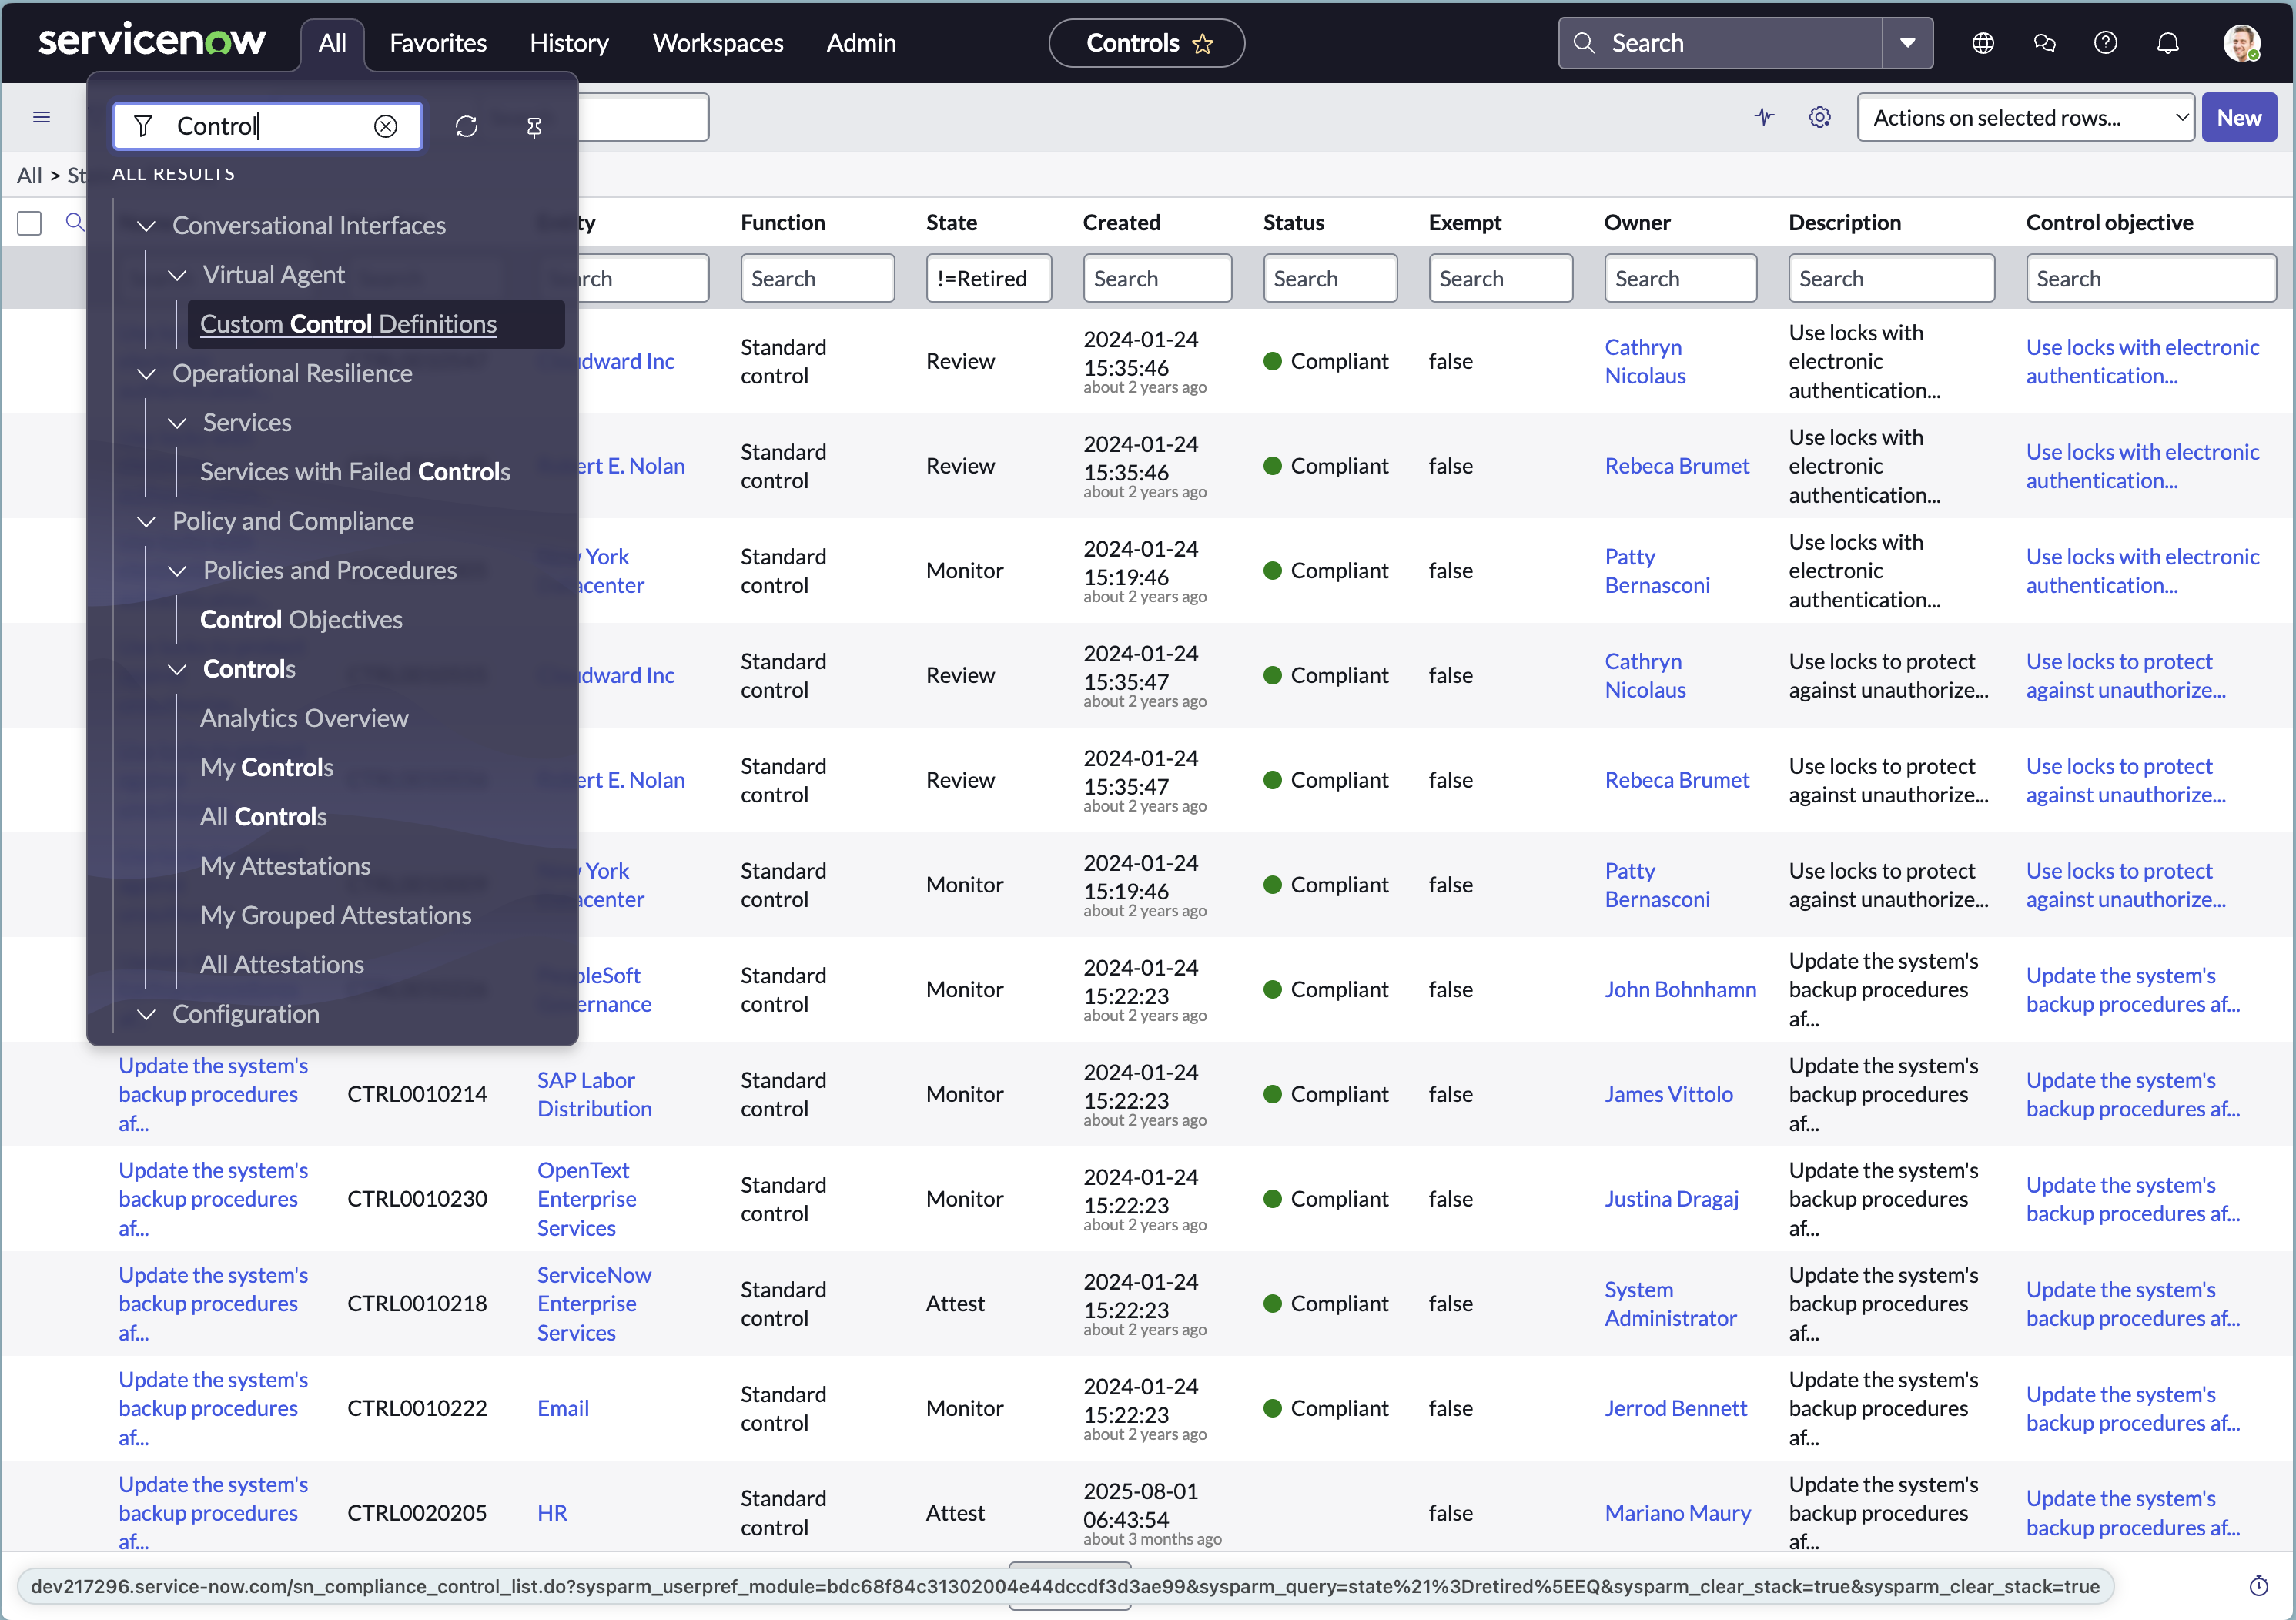Open the help question mark icon
Image resolution: width=2296 pixels, height=1620 pixels.
click(2105, 43)
